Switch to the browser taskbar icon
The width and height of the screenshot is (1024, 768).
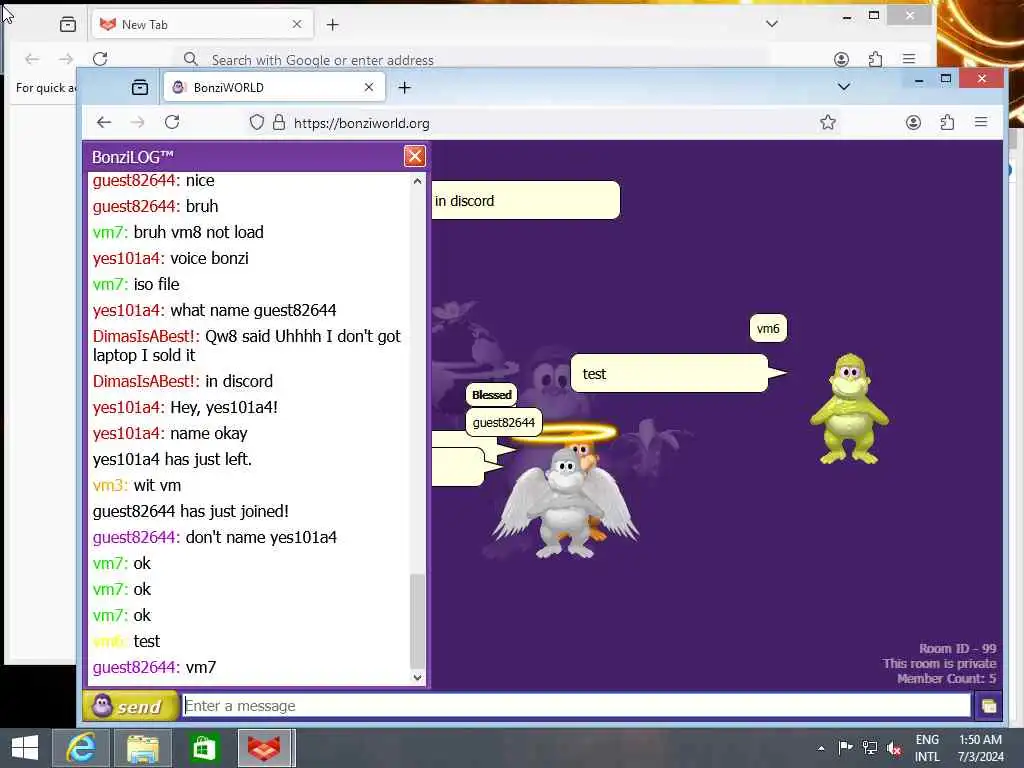(265, 748)
